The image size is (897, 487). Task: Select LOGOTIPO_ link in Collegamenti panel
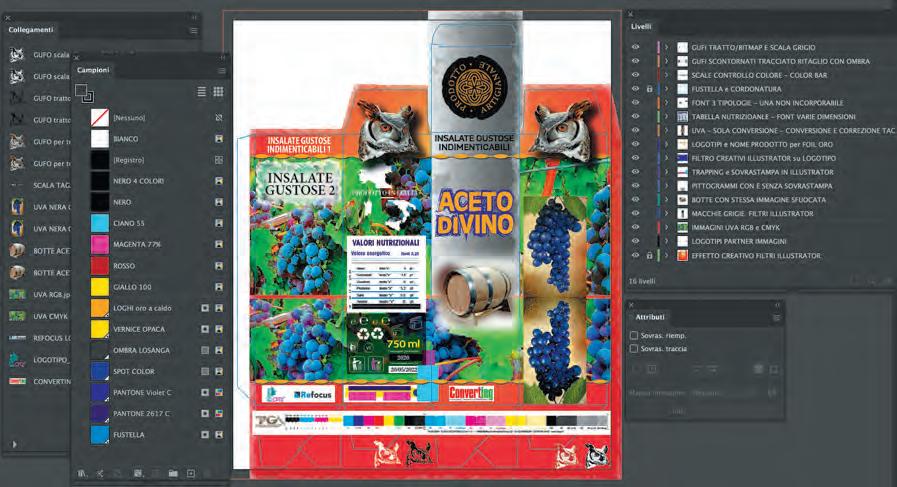pyautogui.click(x=39, y=360)
